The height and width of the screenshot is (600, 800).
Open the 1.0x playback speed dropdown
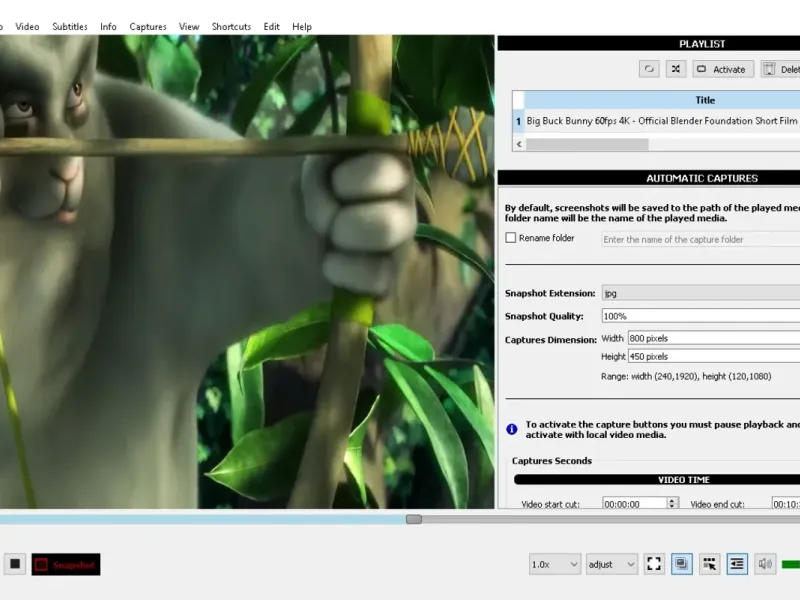555,564
